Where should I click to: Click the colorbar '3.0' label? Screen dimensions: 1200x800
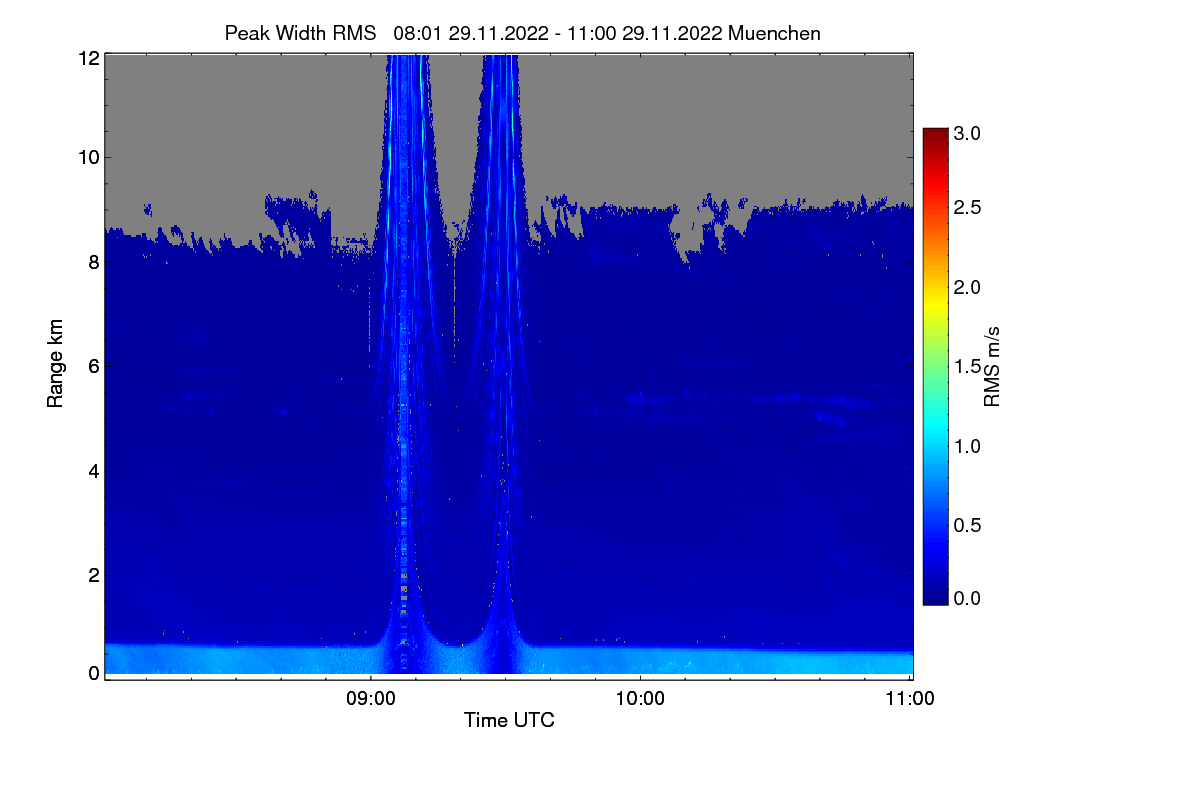pyautogui.click(x=968, y=133)
